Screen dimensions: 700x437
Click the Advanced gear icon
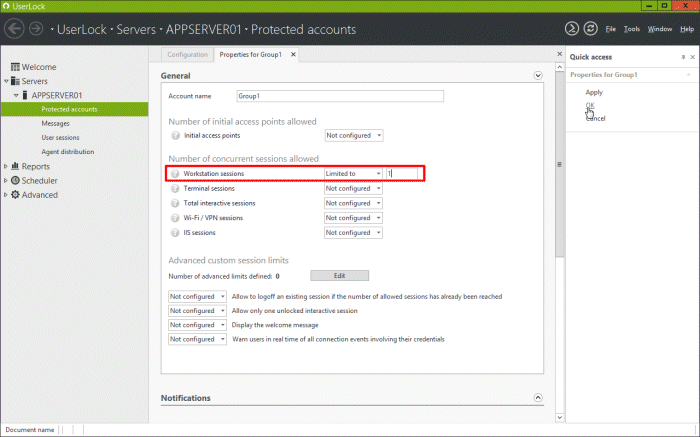15,195
